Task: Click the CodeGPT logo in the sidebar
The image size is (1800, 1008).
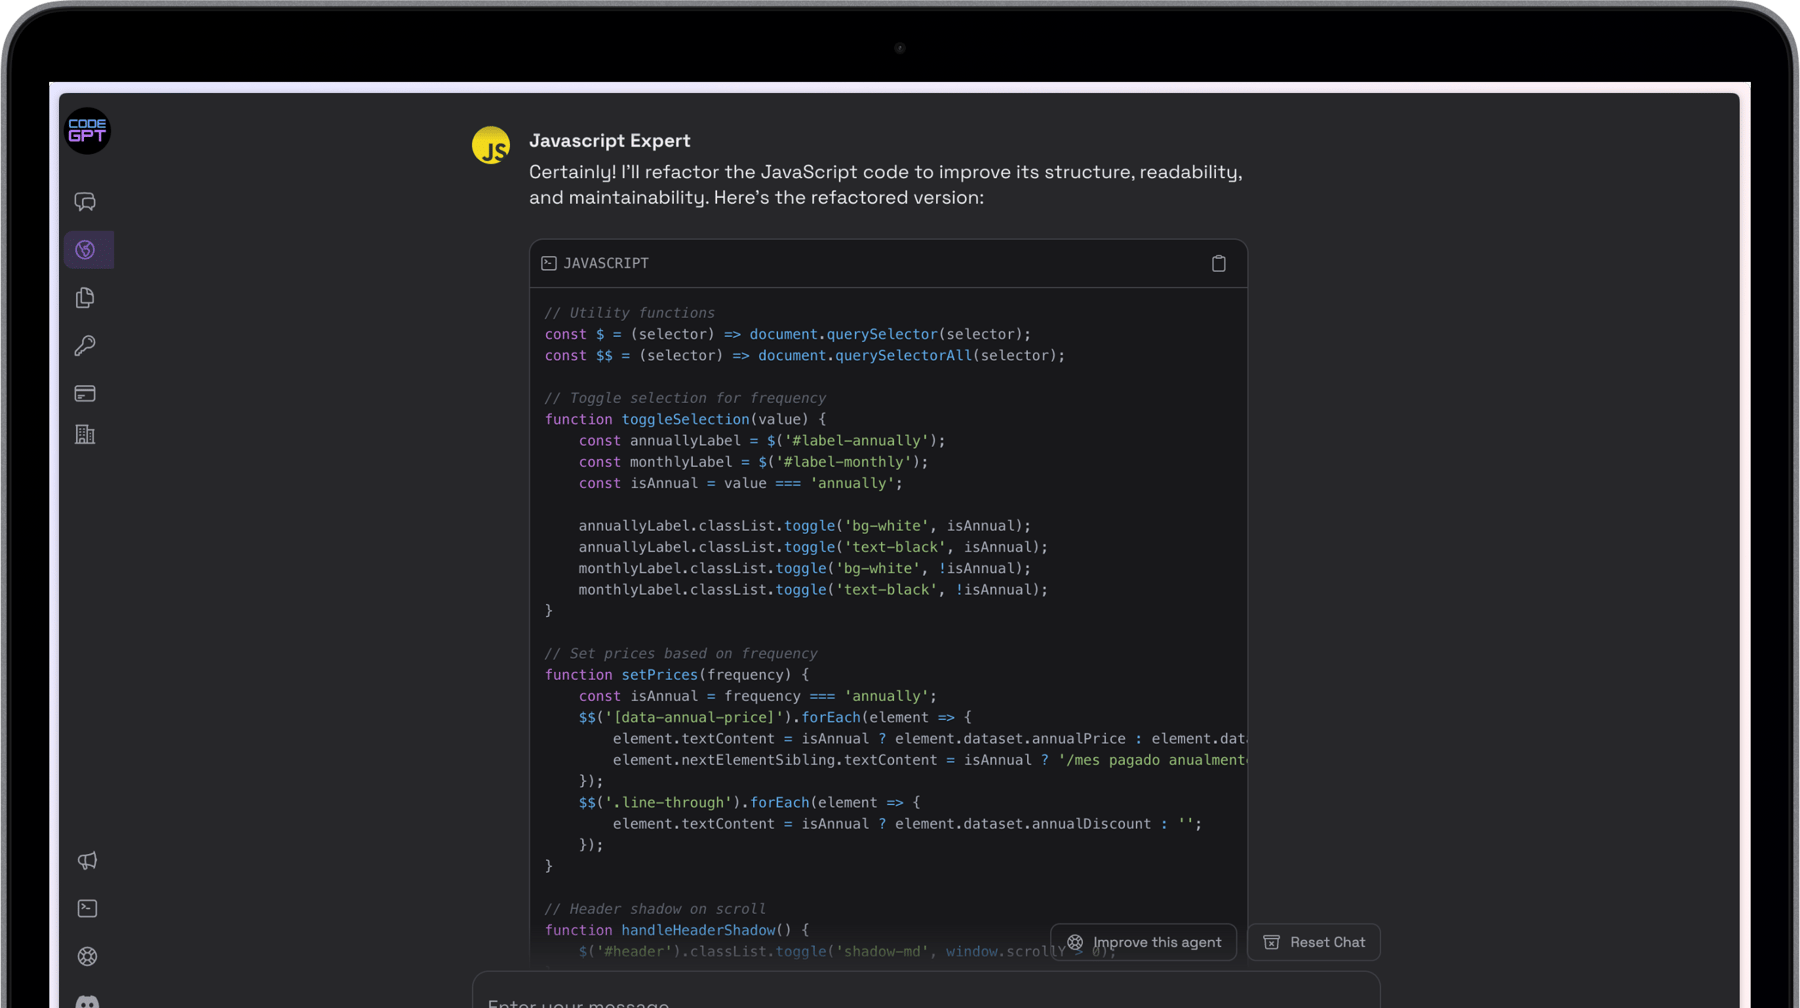Action: click(x=87, y=131)
